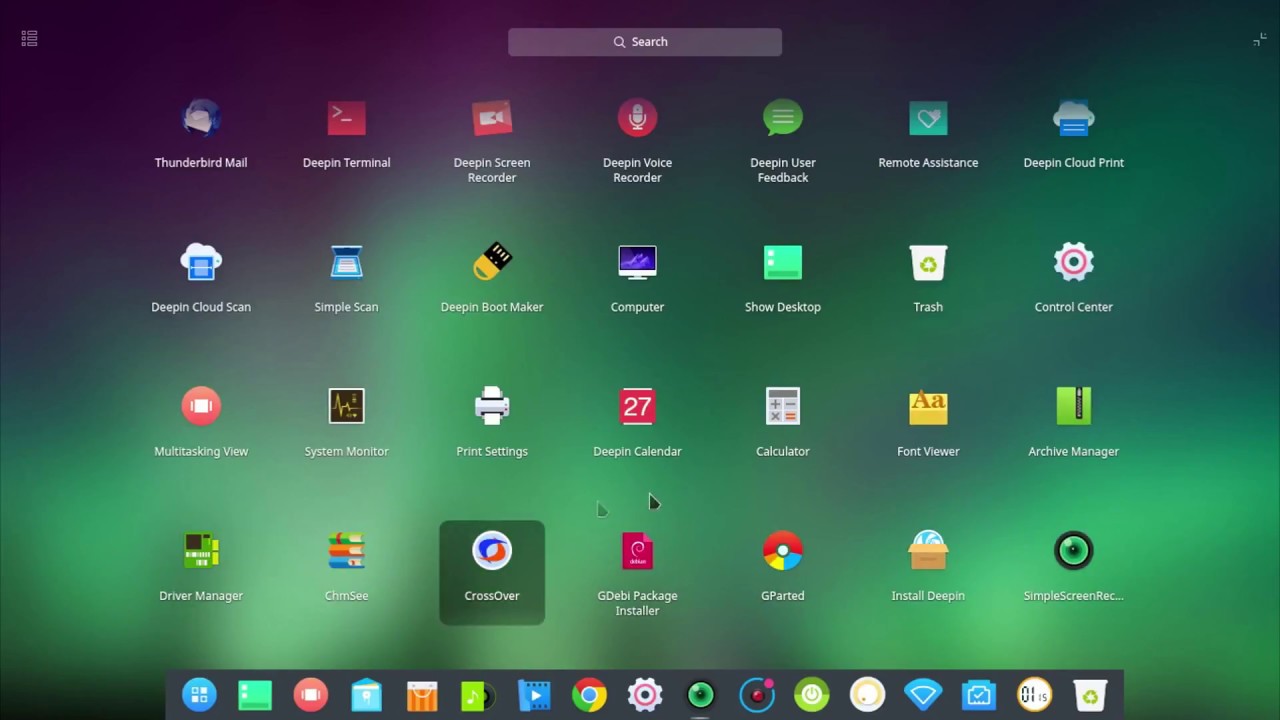Open Control Center in the launcher grid

click(1074, 262)
